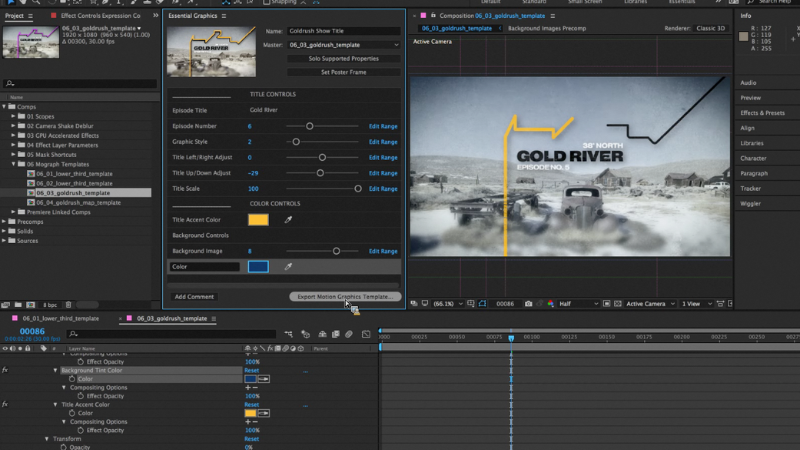Click the Set Poster Frame button
This screenshot has width=800, height=450.
pyautogui.click(x=344, y=72)
